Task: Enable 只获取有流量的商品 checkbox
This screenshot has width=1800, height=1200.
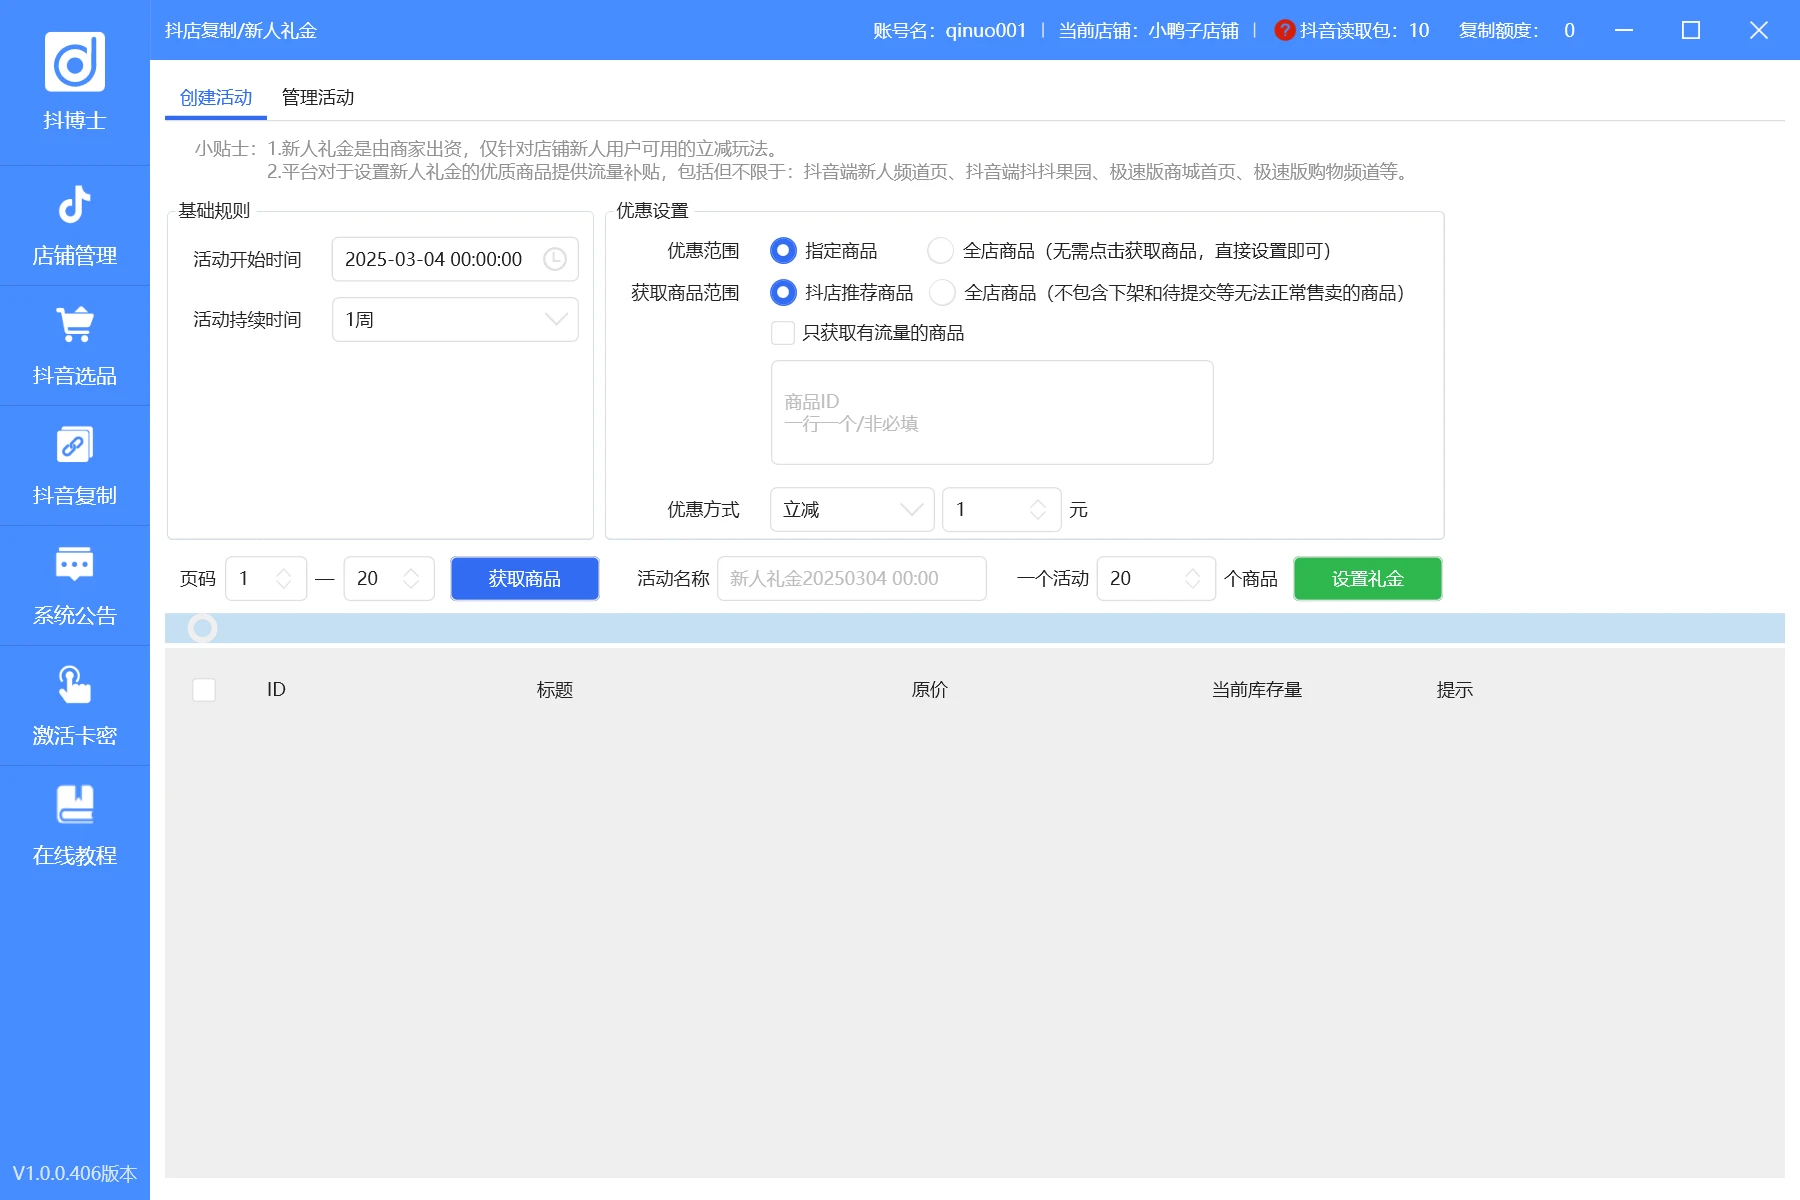Action: pos(783,333)
